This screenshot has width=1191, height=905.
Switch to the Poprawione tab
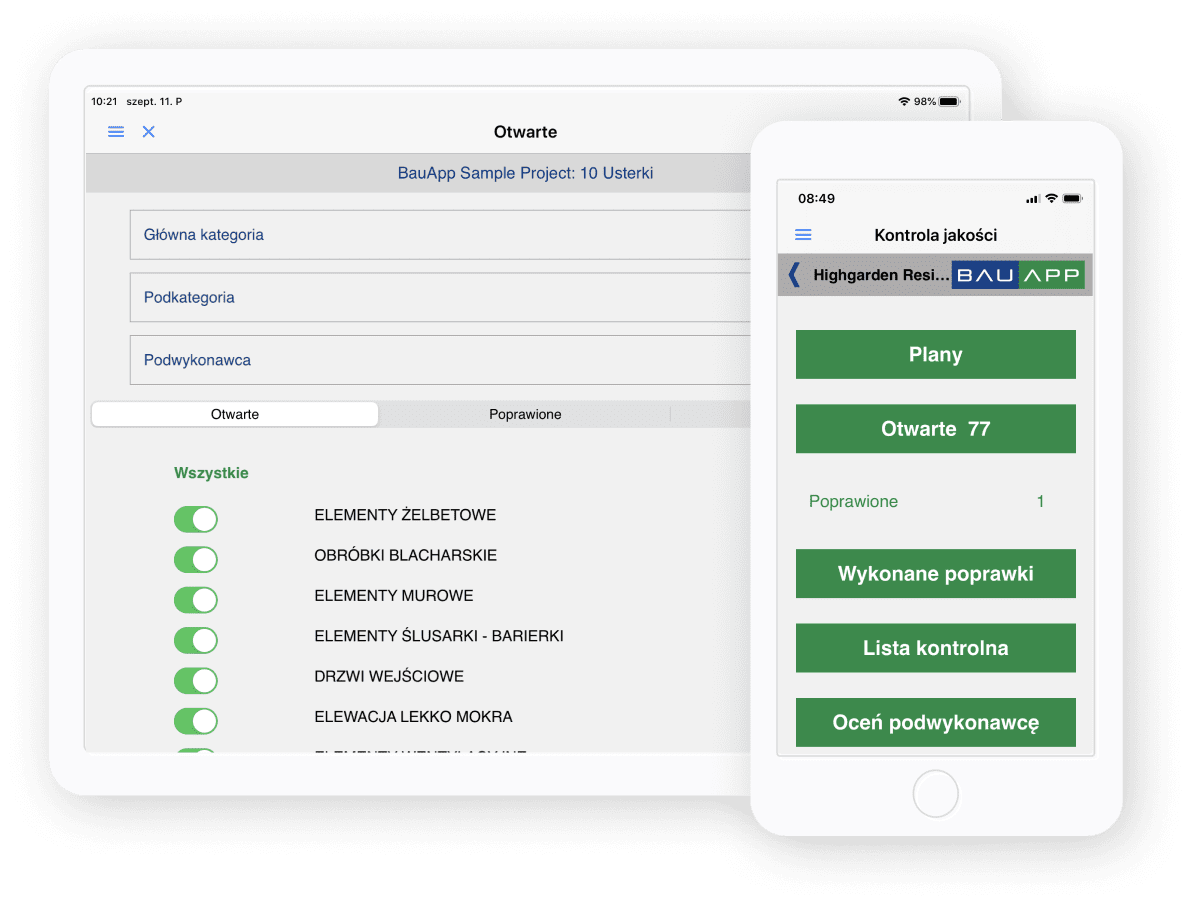(x=525, y=414)
